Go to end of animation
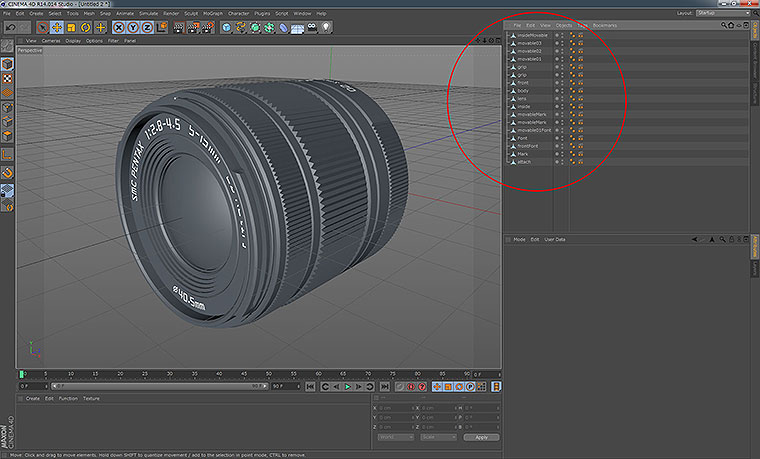Viewport: 760px width, 459px height. [384, 387]
